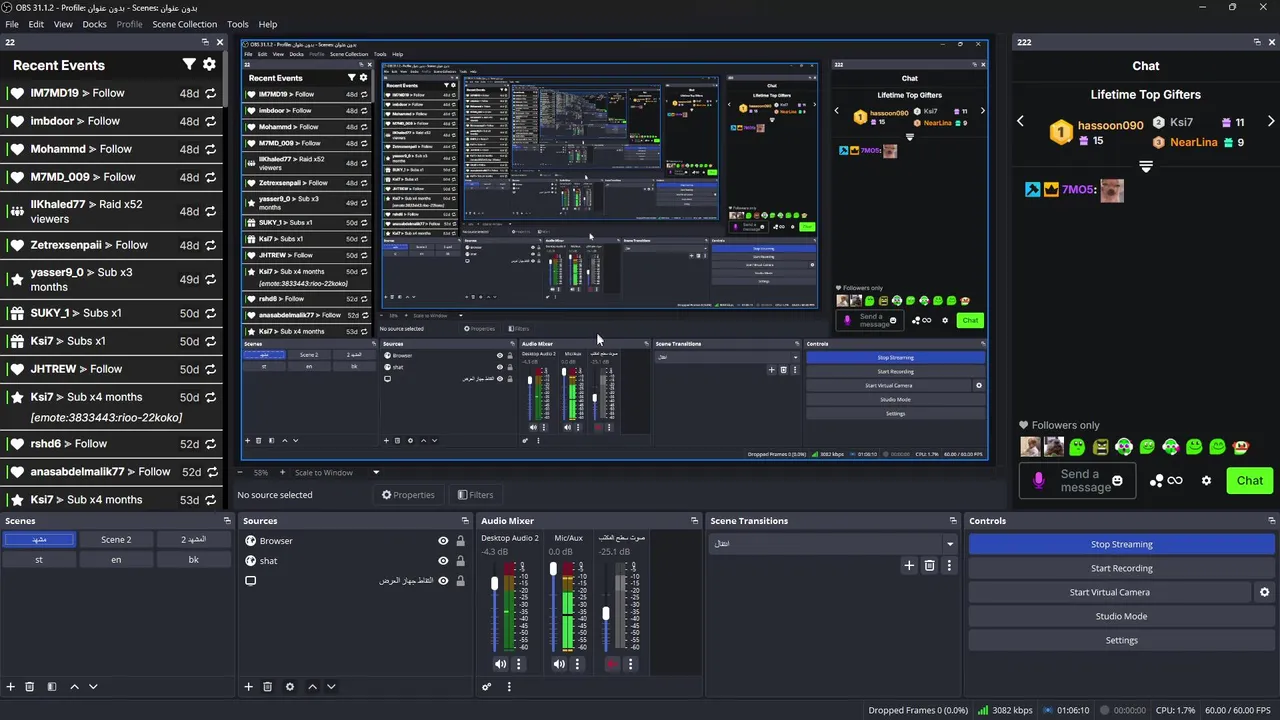Hide the Browser source with eye icon
The image size is (1280, 720).
443,541
